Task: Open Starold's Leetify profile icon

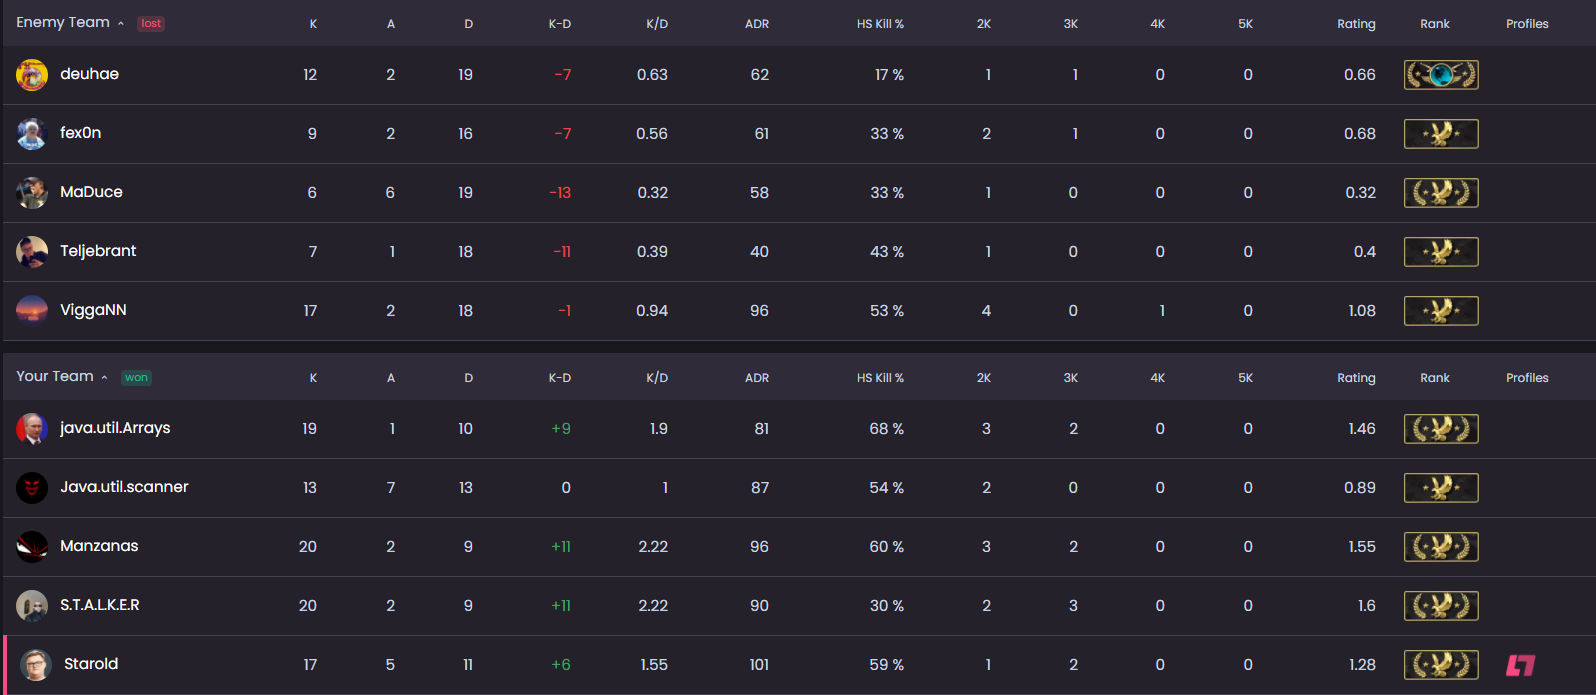Action: coord(1520,665)
